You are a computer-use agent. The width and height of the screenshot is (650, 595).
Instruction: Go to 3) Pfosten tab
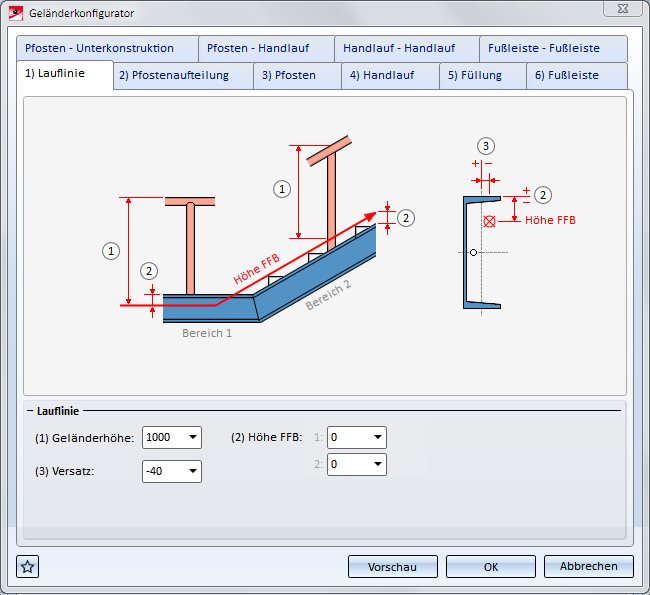click(298, 75)
